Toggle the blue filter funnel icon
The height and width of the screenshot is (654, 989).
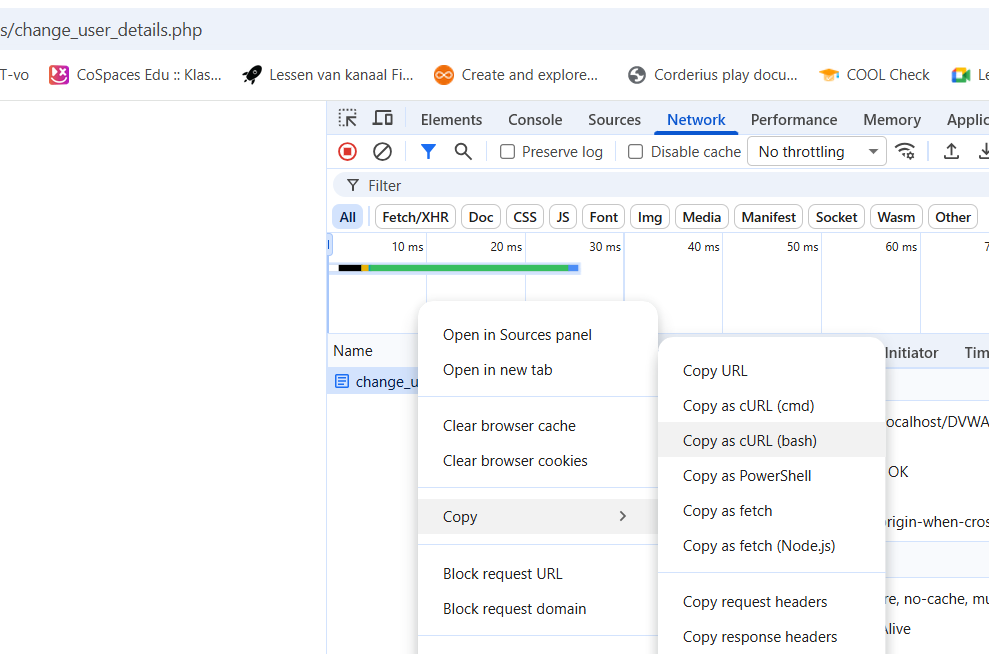point(428,152)
